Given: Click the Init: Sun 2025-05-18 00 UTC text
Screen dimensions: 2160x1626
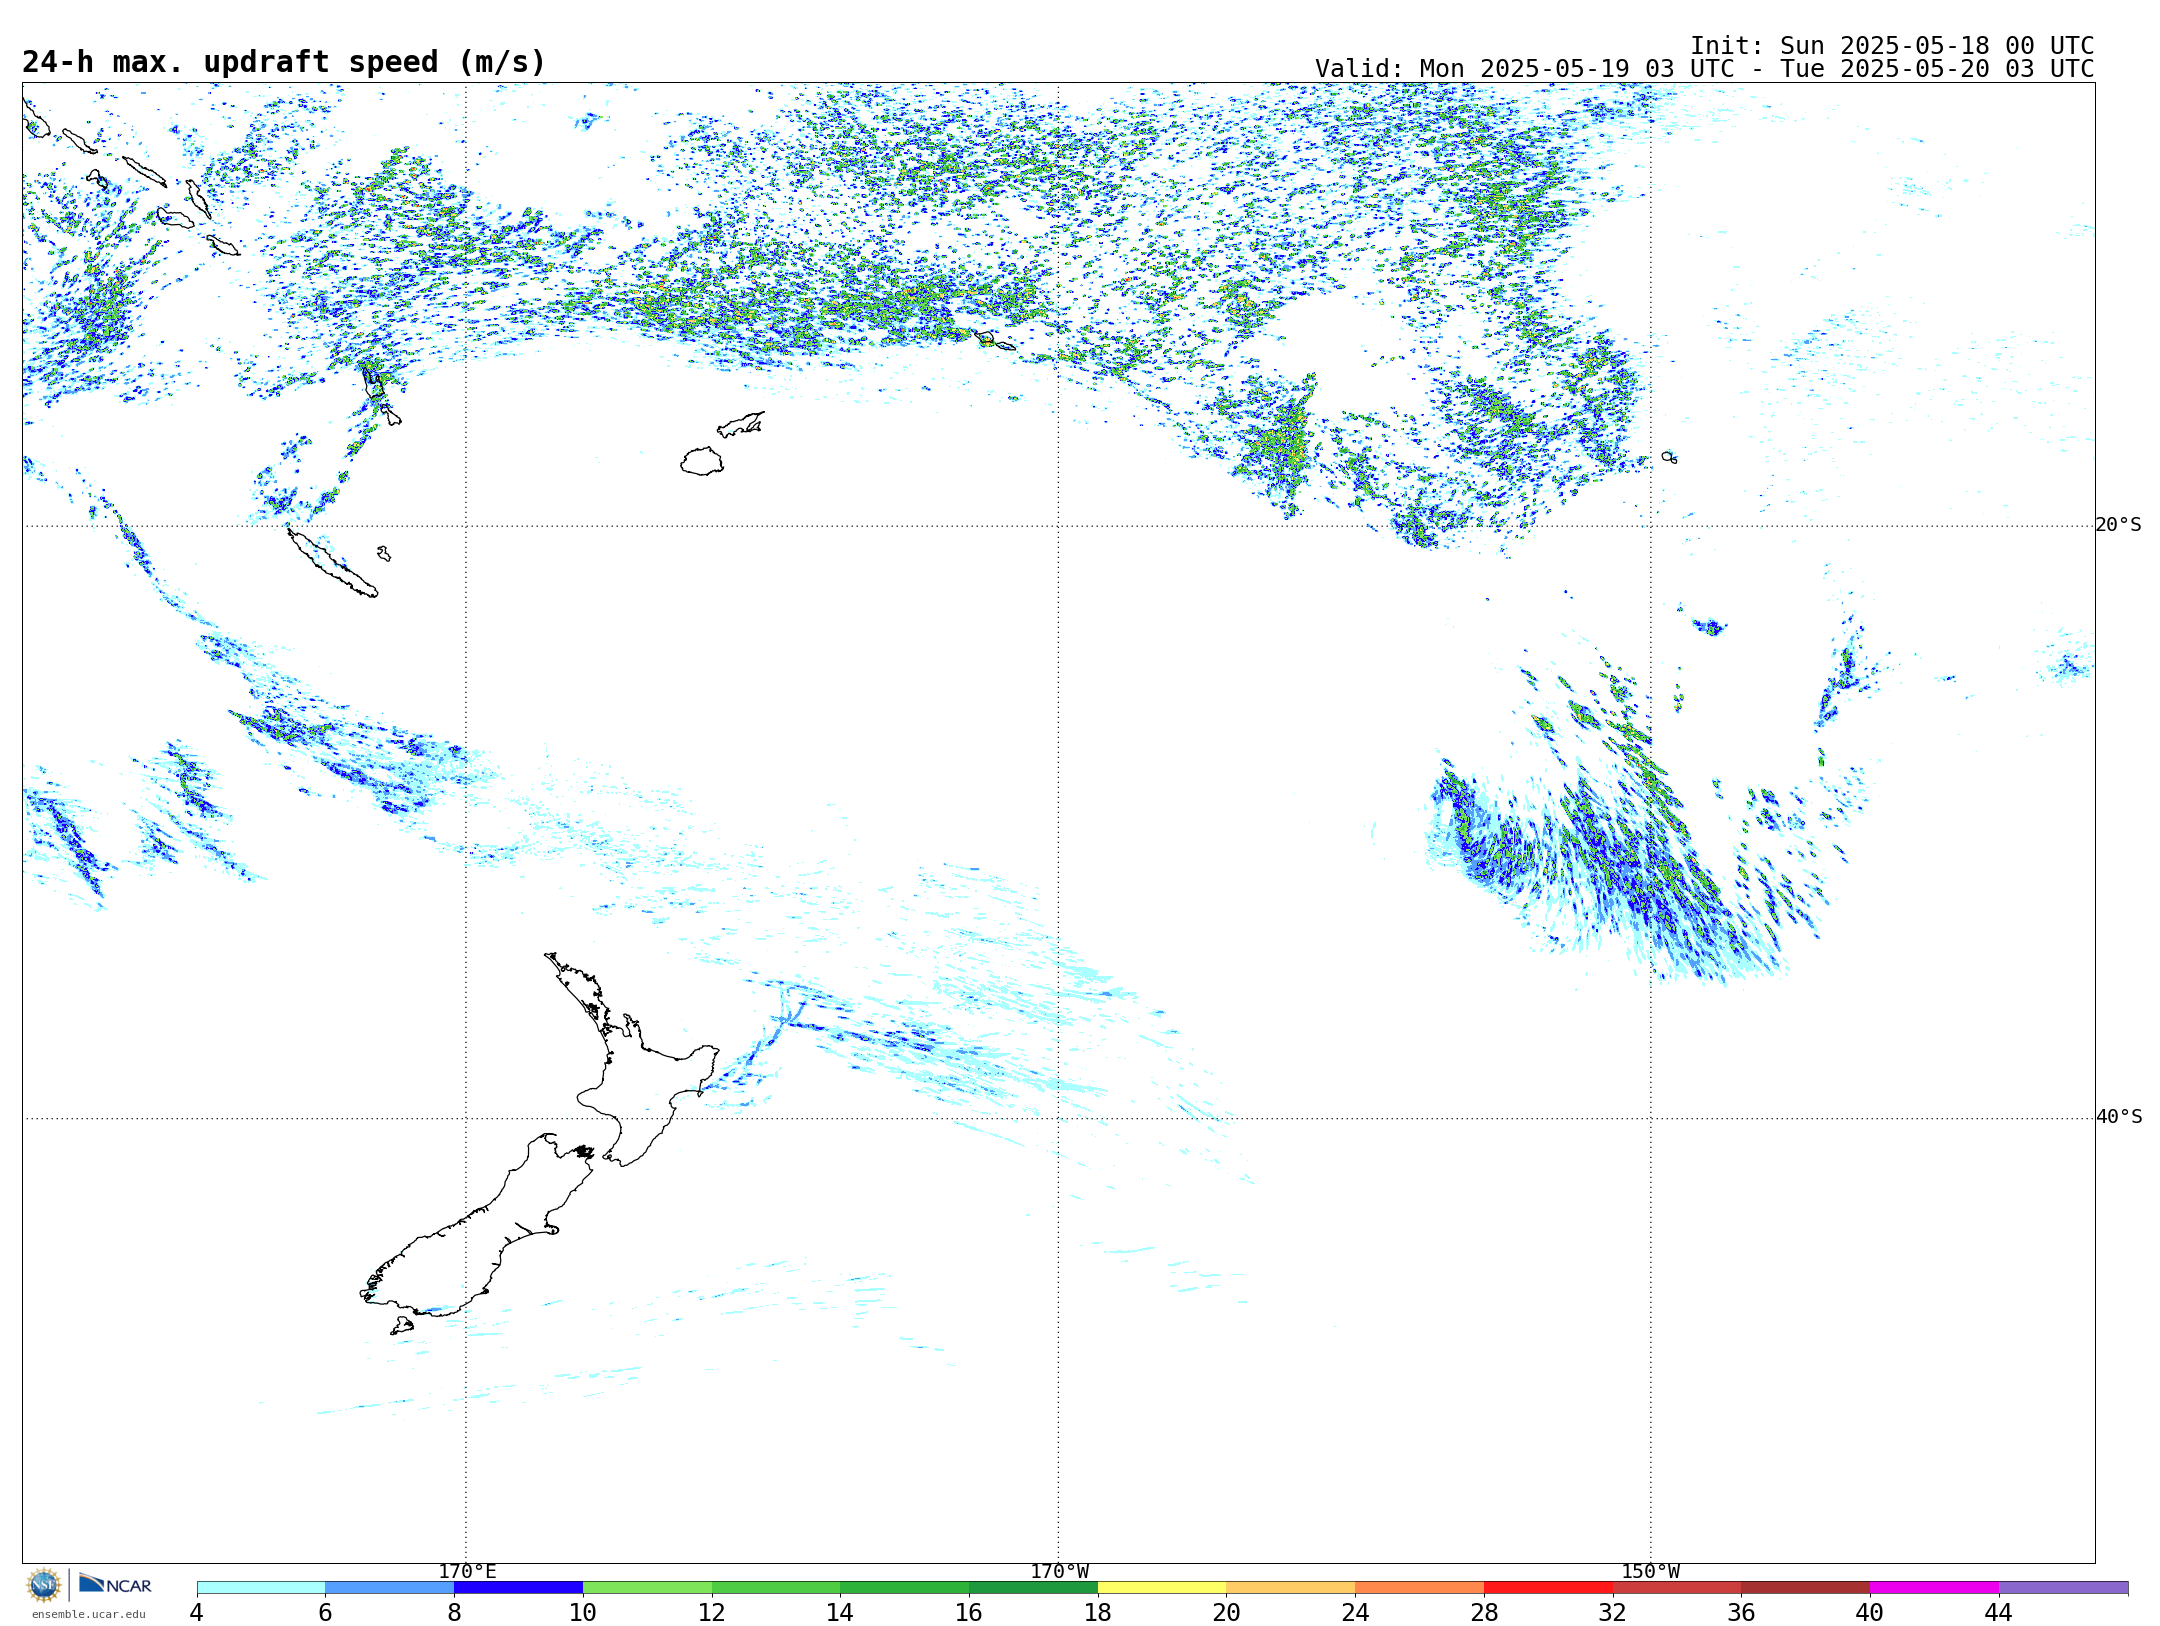Looking at the screenshot, I should tap(1892, 46).
